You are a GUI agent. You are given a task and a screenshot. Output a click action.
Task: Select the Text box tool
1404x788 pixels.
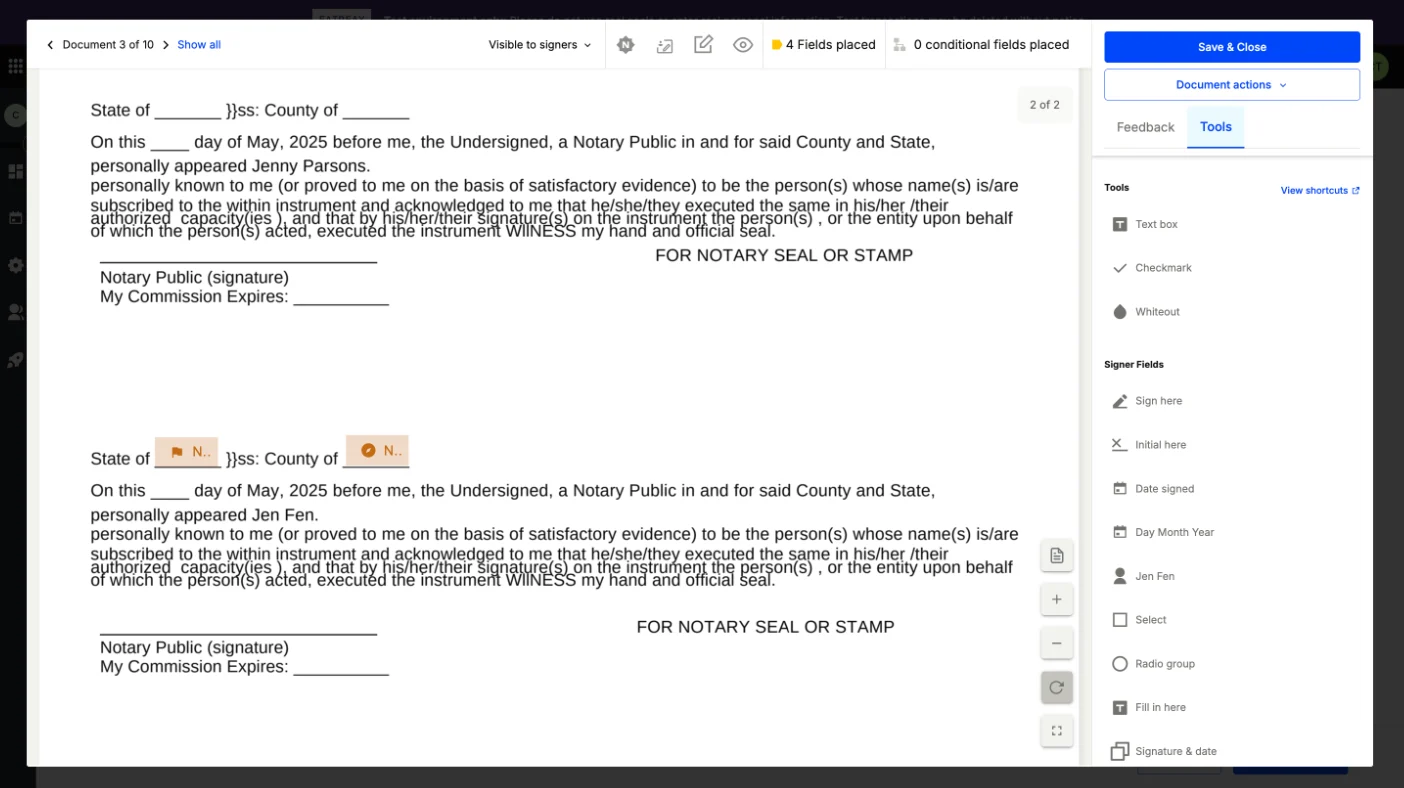pyautogui.click(x=1146, y=224)
